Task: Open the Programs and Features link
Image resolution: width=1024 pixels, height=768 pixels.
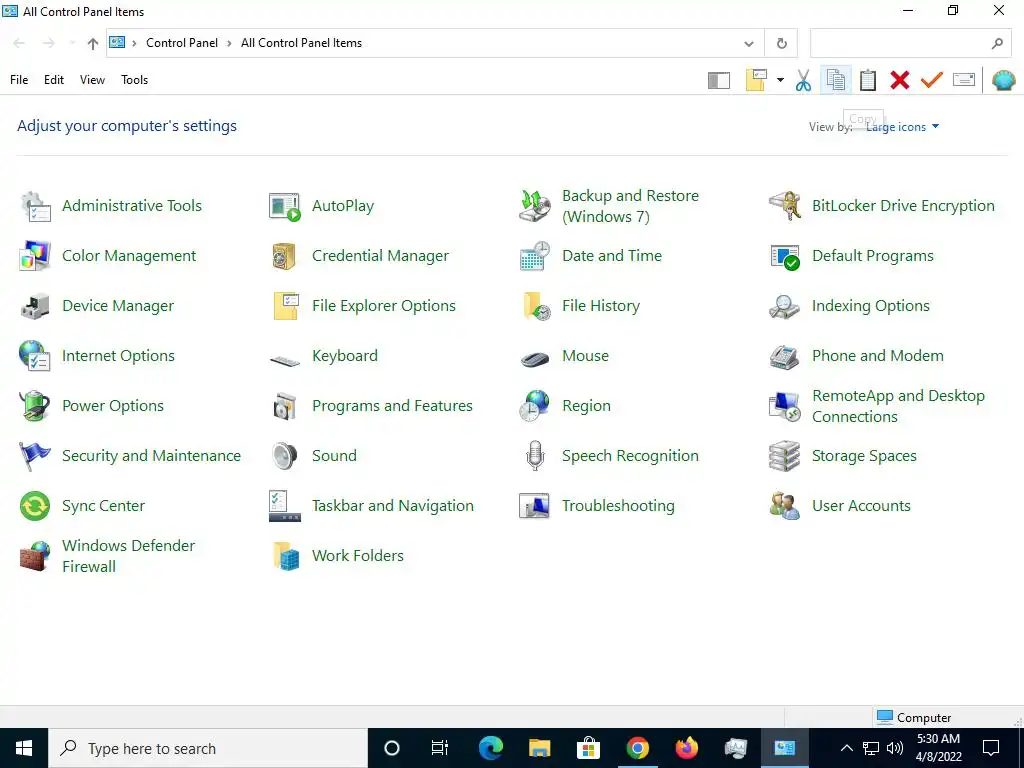Action: tap(392, 406)
